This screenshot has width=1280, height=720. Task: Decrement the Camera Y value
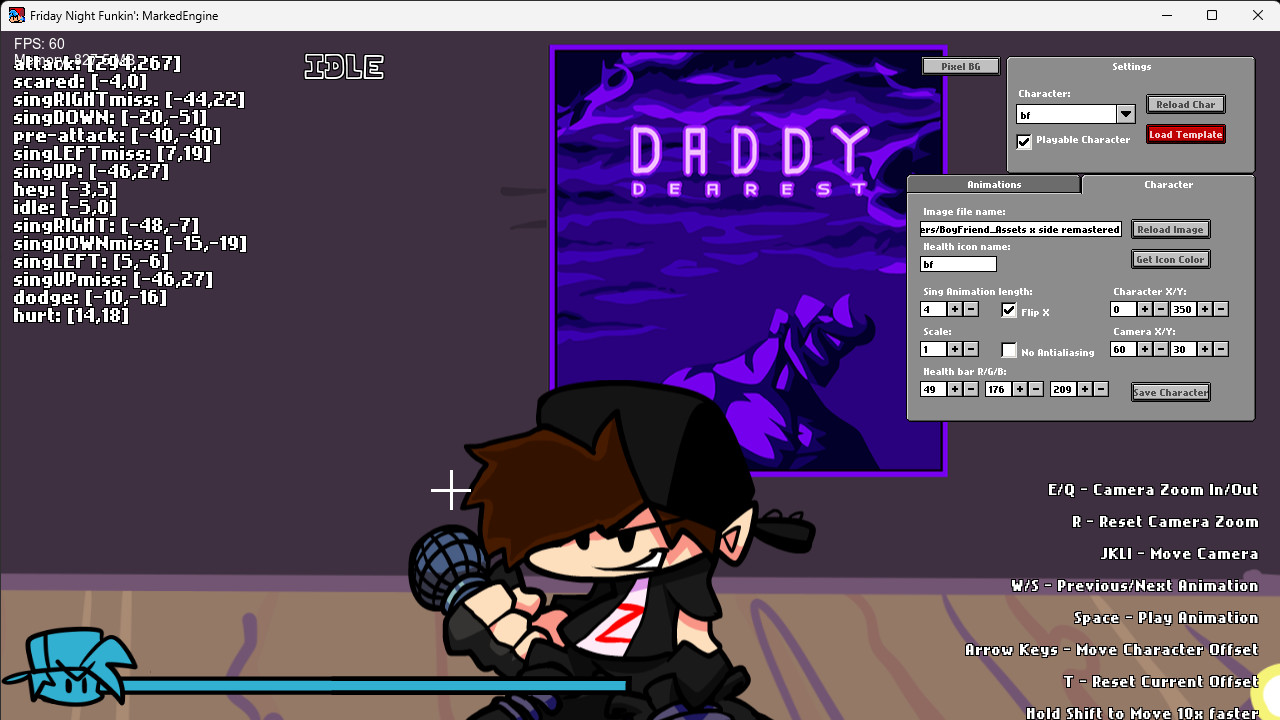coord(1221,350)
